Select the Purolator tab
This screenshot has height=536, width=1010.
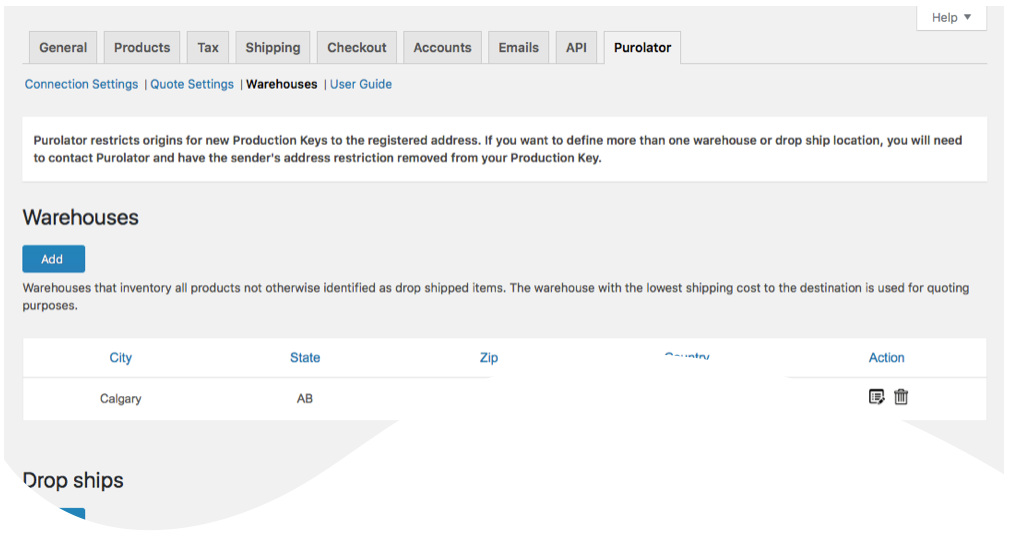(643, 47)
